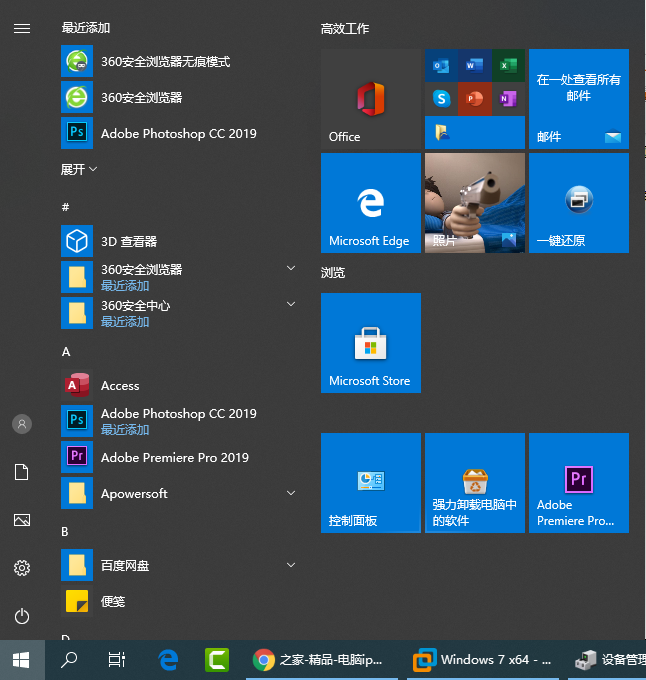Open the 360安全中心 folder entry

click(x=179, y=313)
